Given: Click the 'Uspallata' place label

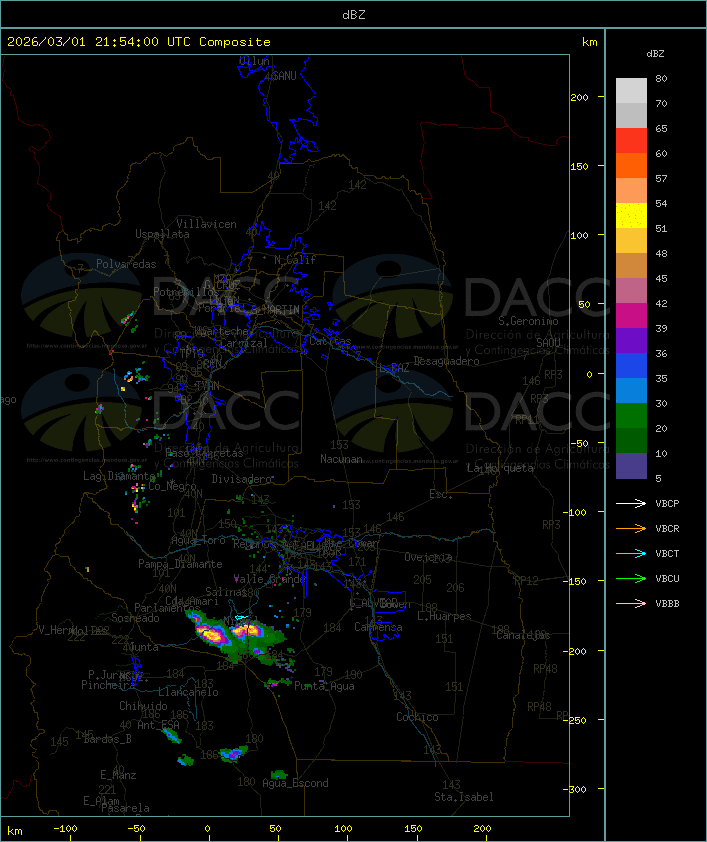Looking at the screenshot, I should click(x=162, y=234).
